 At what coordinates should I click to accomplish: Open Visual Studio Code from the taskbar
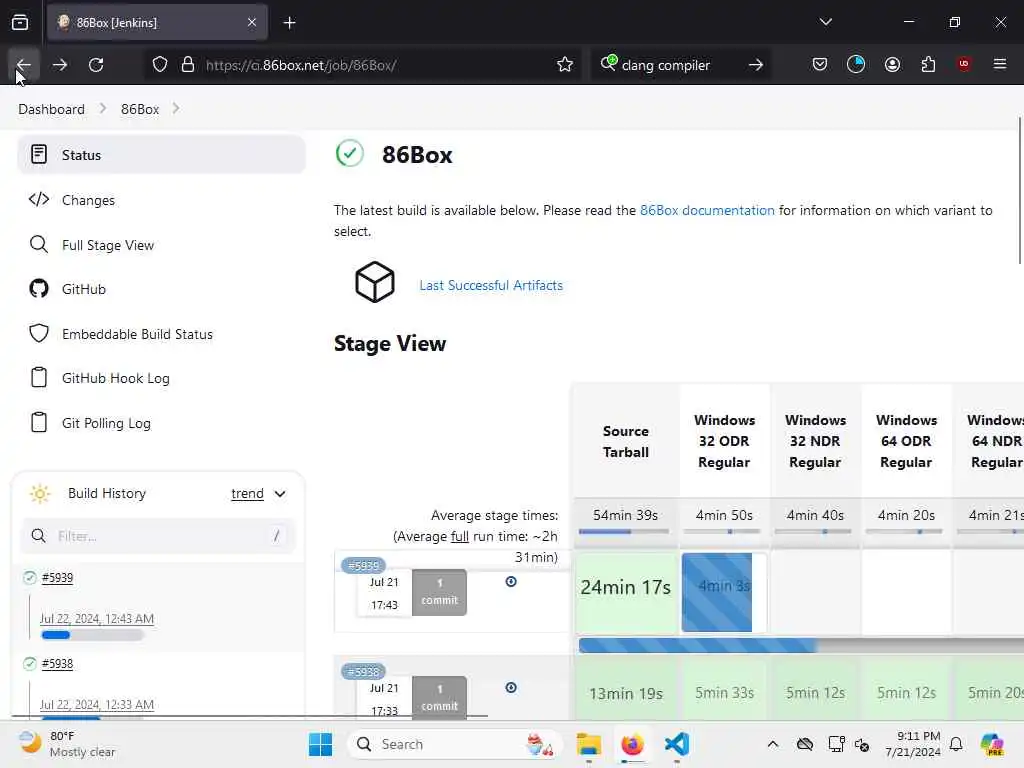click(x=677, y=744)
